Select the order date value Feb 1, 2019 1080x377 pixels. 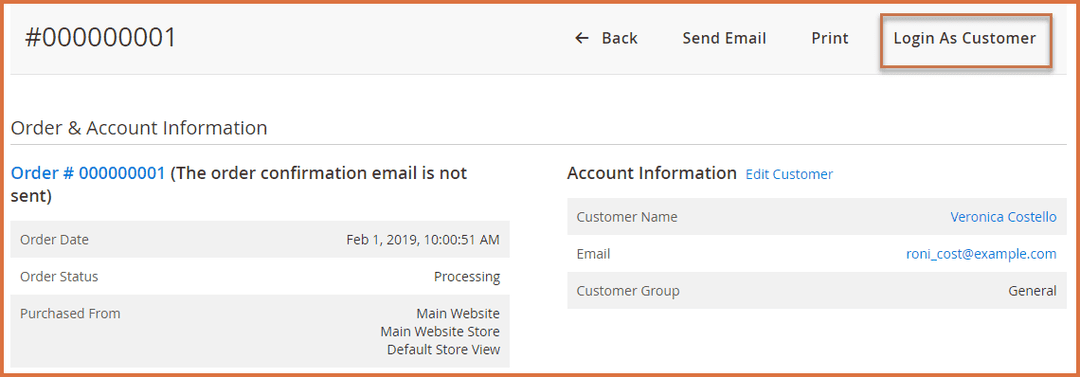(423, 240)
